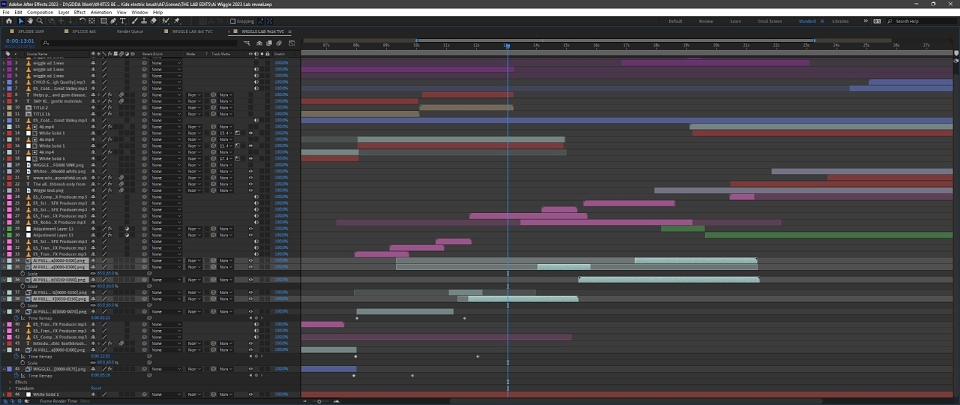Open the Graph Editor icon

291,43
